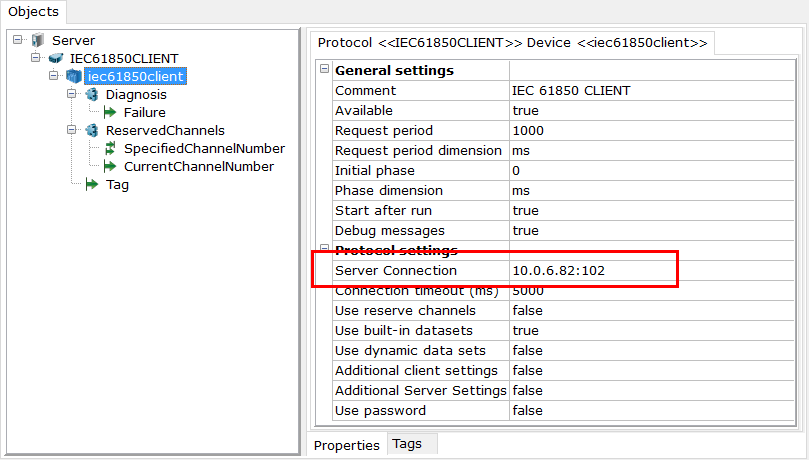Edit the Use reserve channels value
The image size is (809, 460).
point(652,310)
